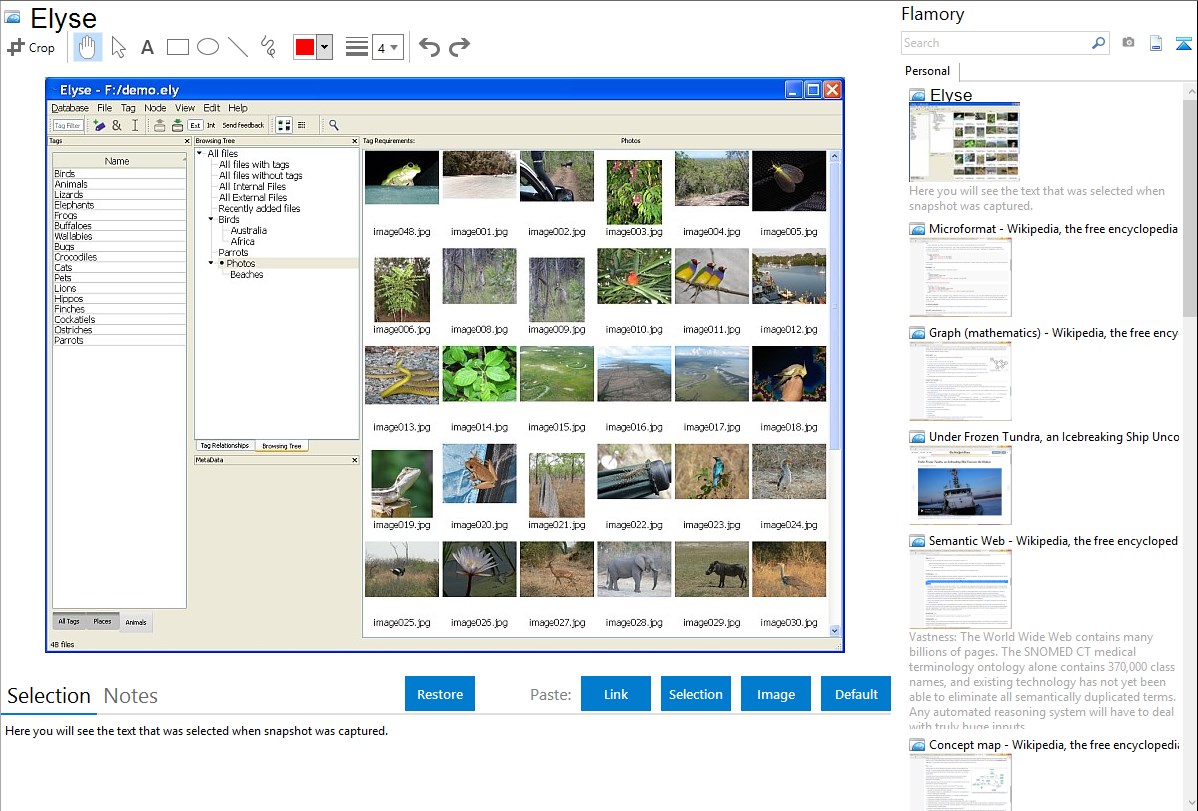
Task: Choose the freehand squiggle tool
Action: pyautogui.click(x=268, y=47)
